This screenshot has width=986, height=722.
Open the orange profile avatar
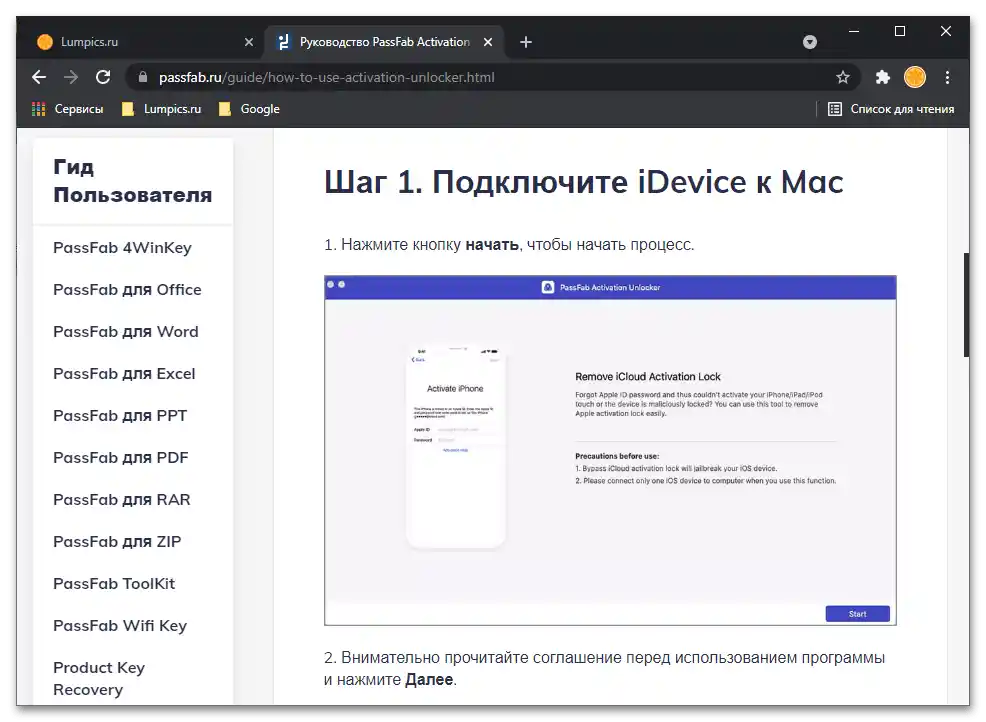point(915,77)
